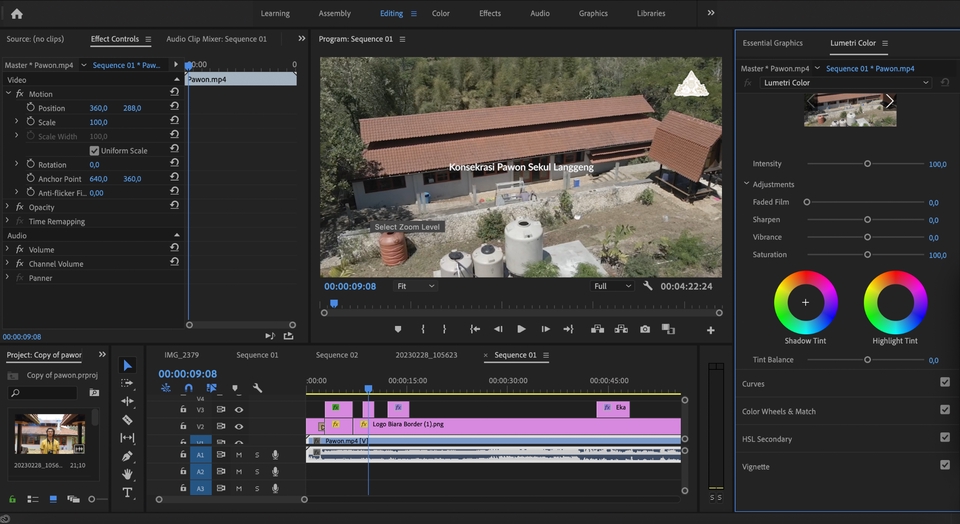The image size is (960, 524).
Task: Play the sequence in Program monitor
Action: (x=521, y=329)
